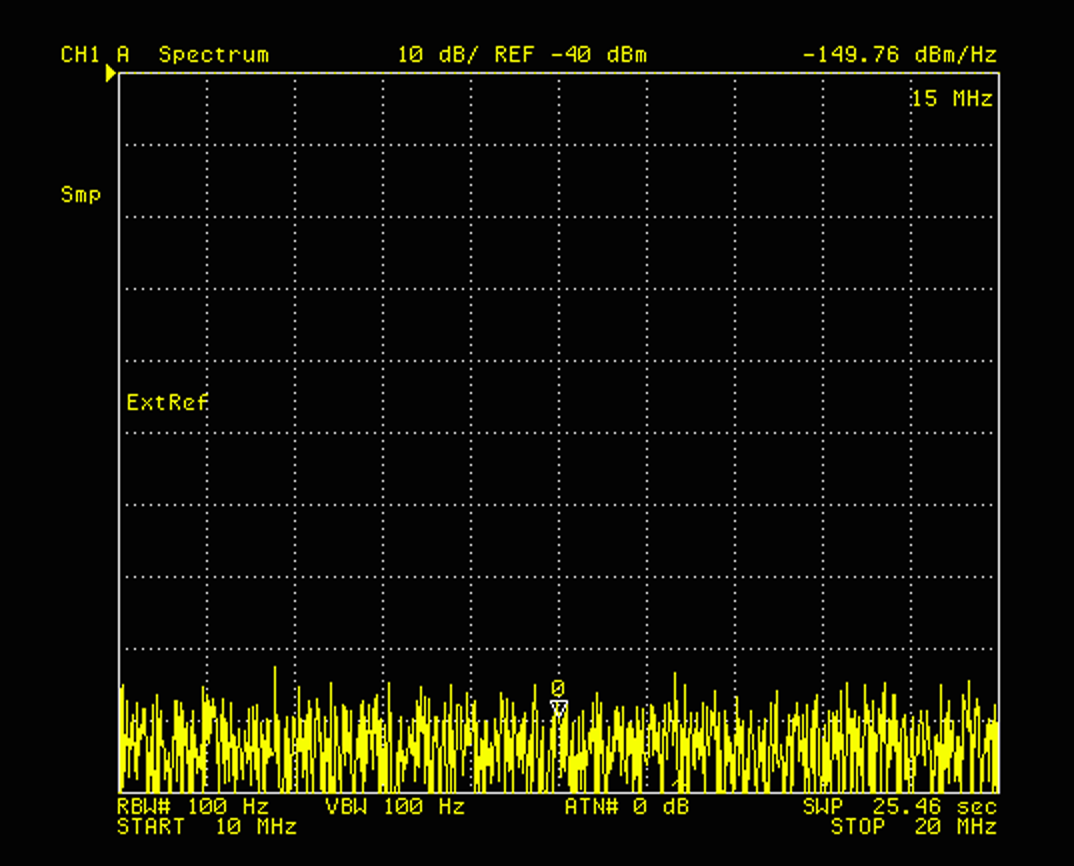Click the 'STOP 20 MHz' frequency label
The image size is (1074, 866).
tap(914, 827)
